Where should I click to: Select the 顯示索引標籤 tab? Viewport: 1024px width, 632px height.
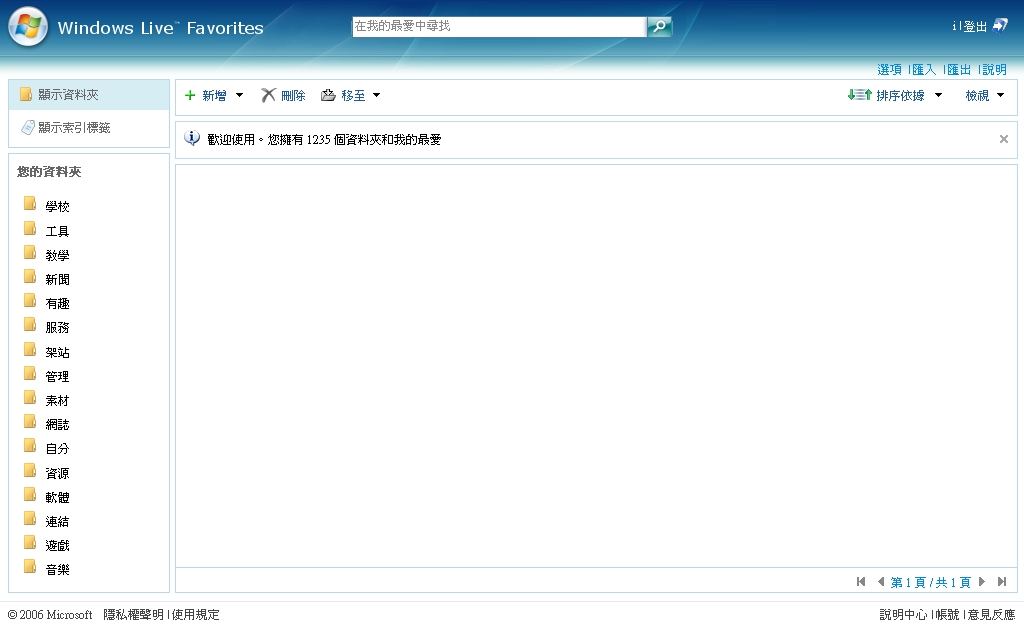[89, 127]
